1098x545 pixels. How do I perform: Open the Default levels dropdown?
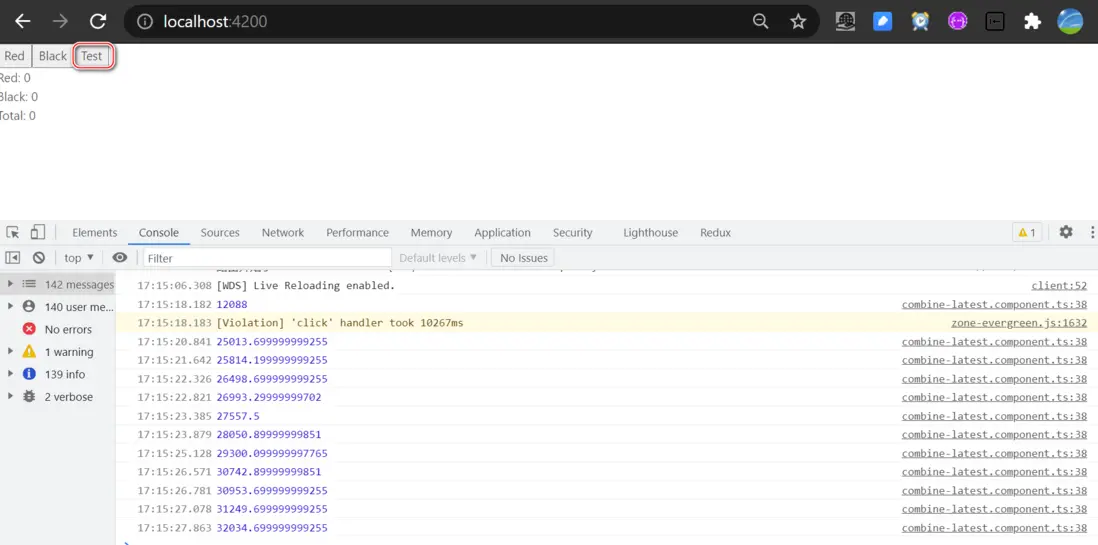tap(438, 258)
